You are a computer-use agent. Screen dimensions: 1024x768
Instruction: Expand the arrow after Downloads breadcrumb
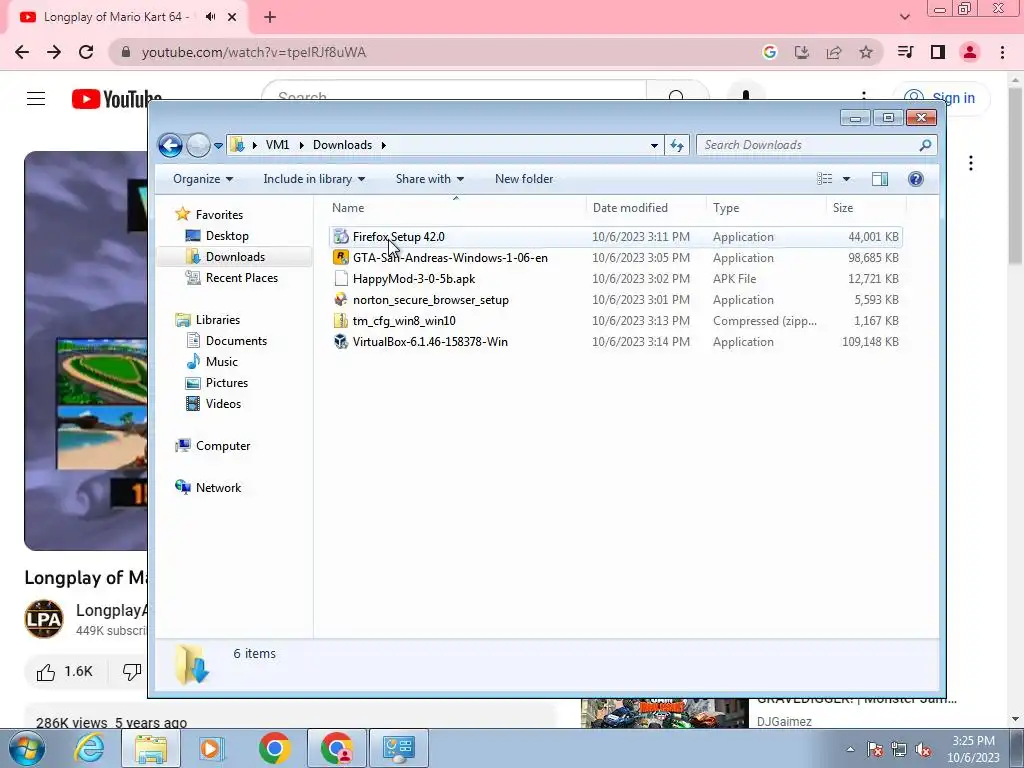pyautogui.click(x=384, y=145)
